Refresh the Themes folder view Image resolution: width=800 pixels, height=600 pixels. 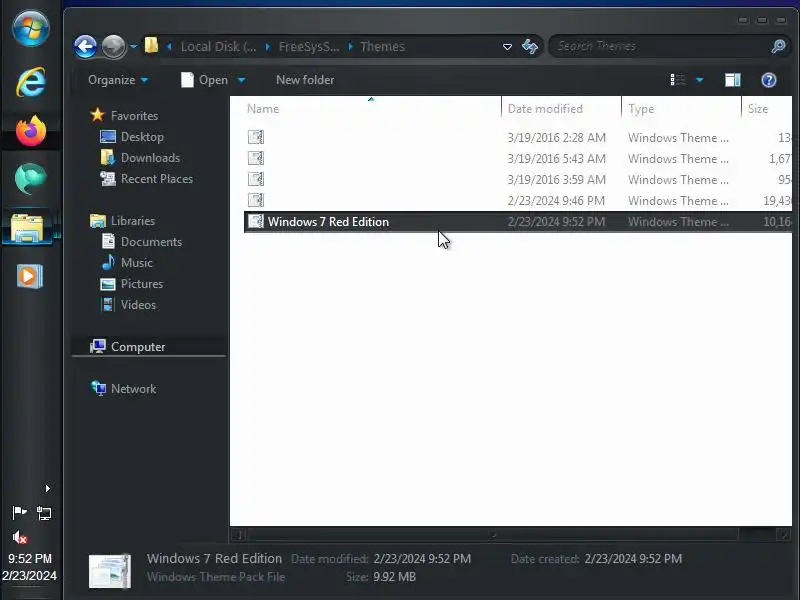click(530, 46)
